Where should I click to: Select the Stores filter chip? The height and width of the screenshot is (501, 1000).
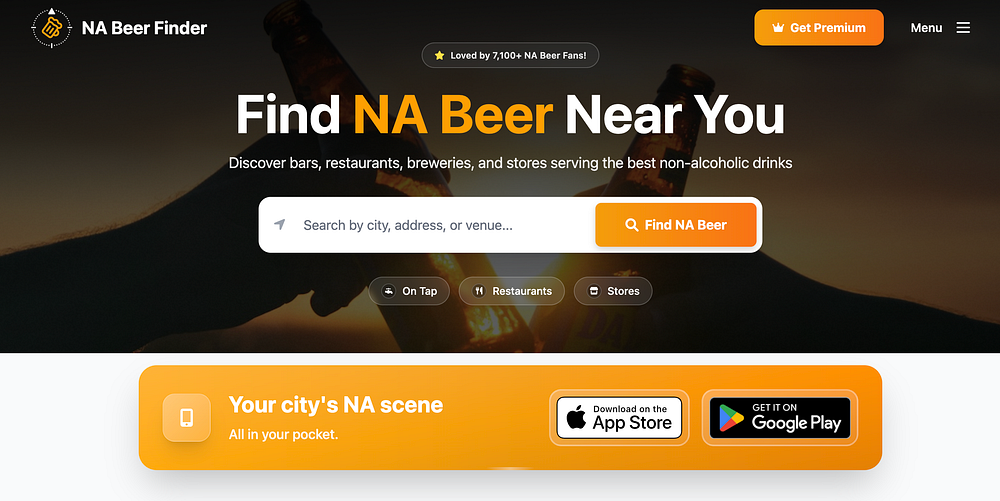pyautogui.click(x=613, y=291)
